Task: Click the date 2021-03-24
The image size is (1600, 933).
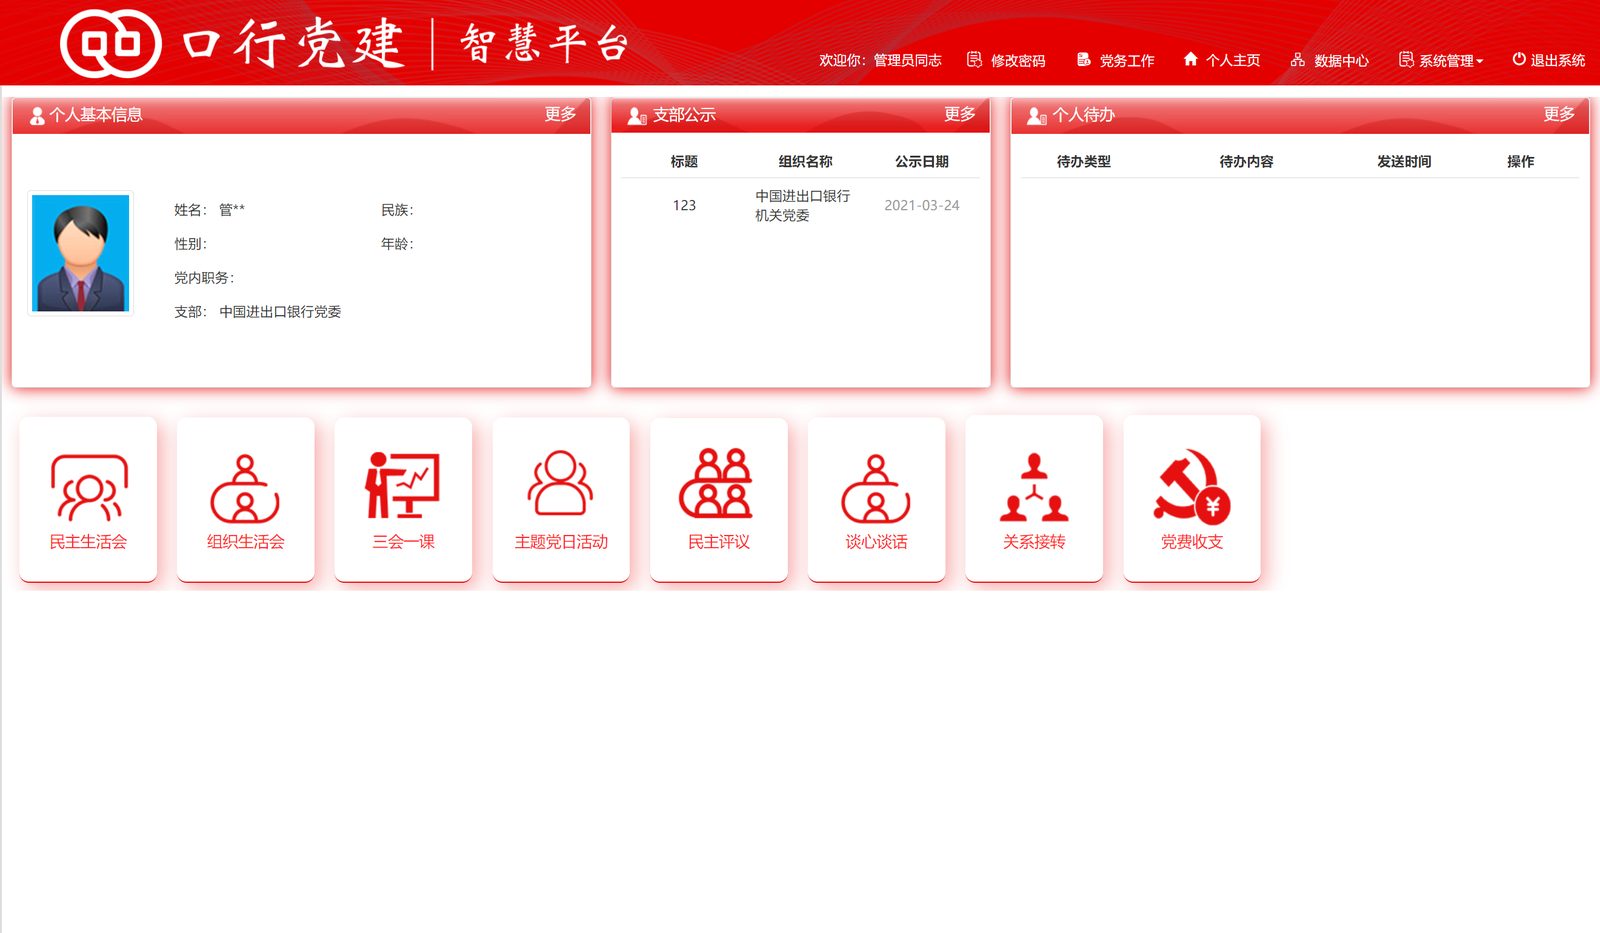Action: (922, 205)
